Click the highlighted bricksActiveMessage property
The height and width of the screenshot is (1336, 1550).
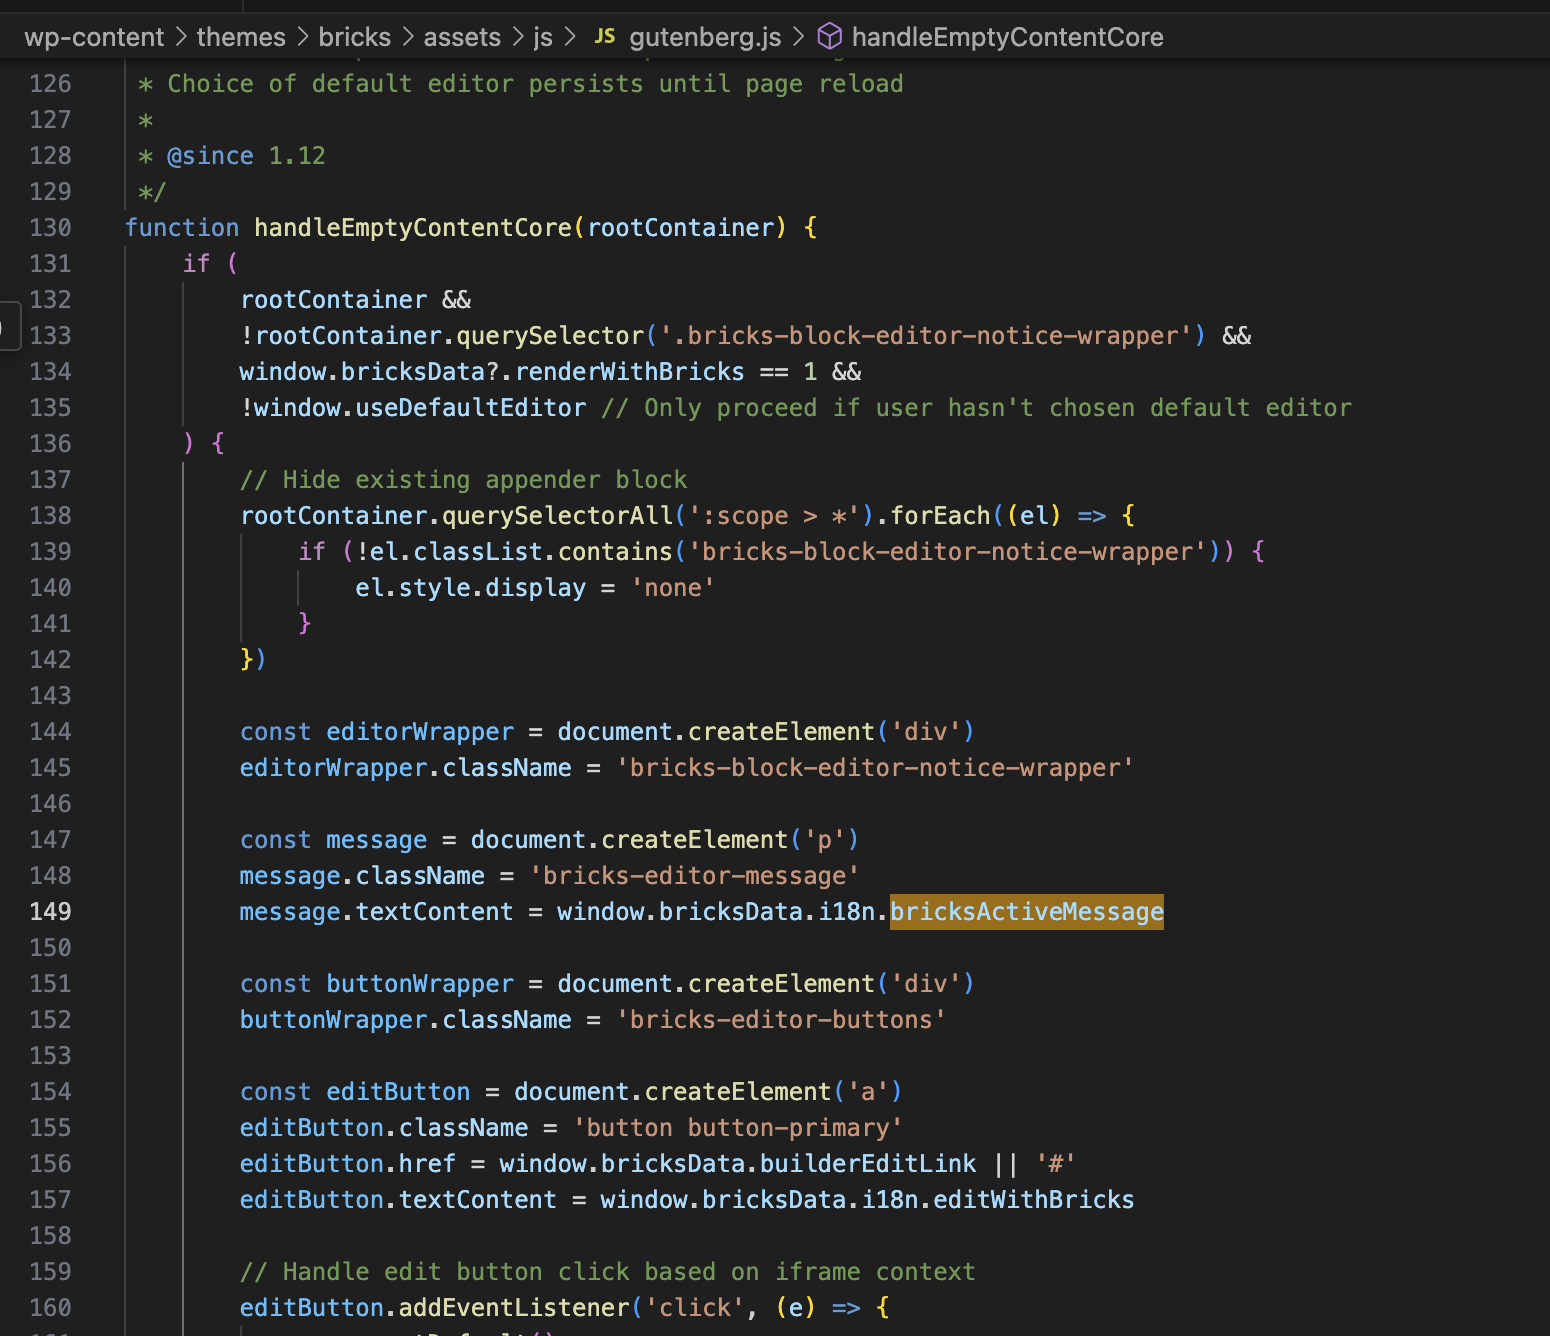point(1026,912)
